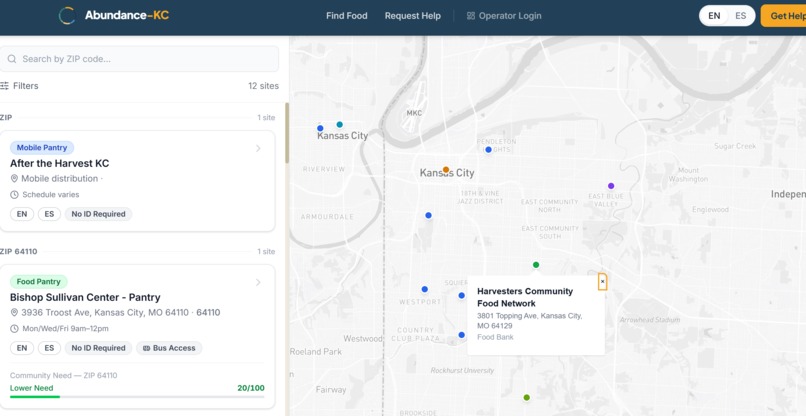Click the Schedule varies text

point(51,195)
